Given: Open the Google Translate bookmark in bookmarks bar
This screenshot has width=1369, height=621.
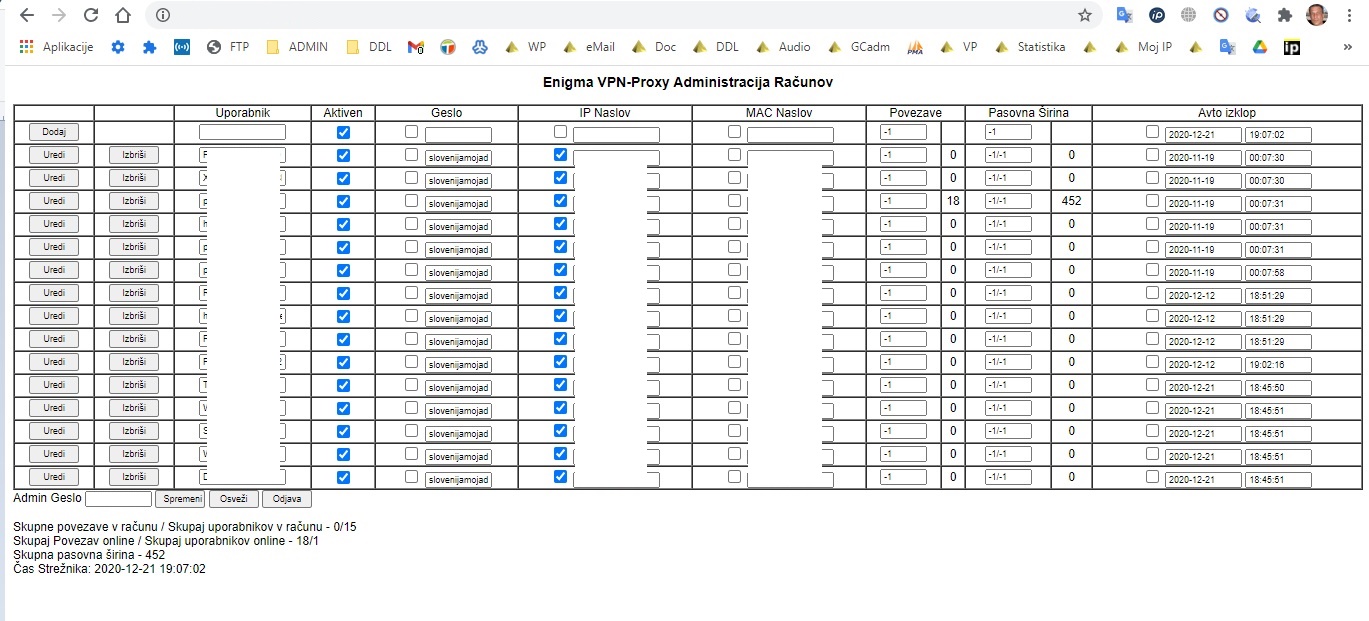Looking at the screenshot, I should click(1228, 47).
